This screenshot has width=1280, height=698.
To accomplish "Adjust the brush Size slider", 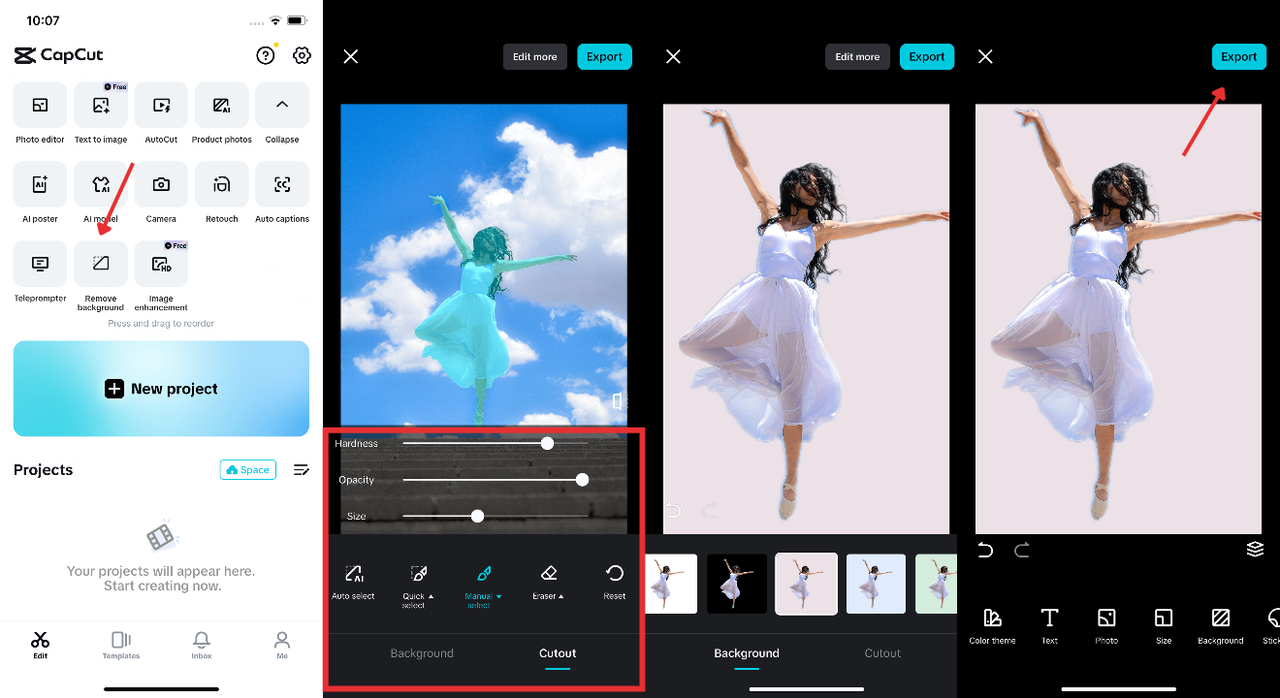I will point(477,516).
